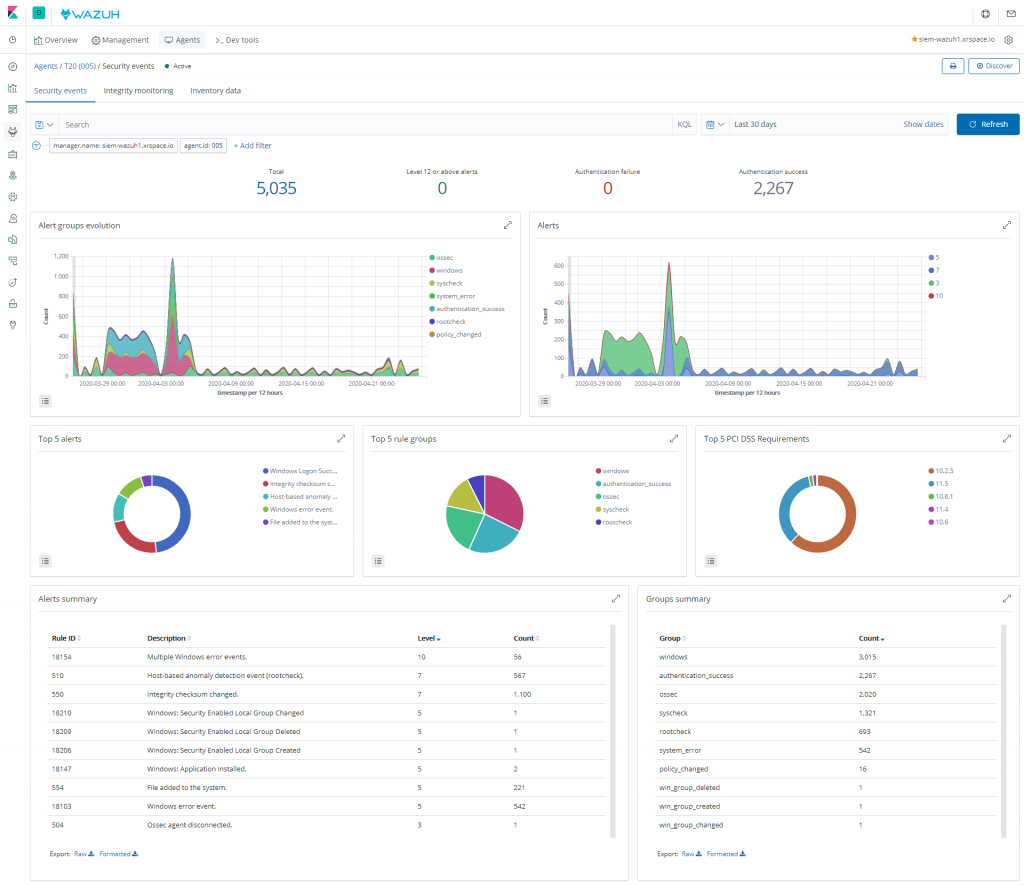Toggle legend list in Alert groups evolution
Image resolution: width=1024 pixels, height=885 pixels.
pos(45,401)
